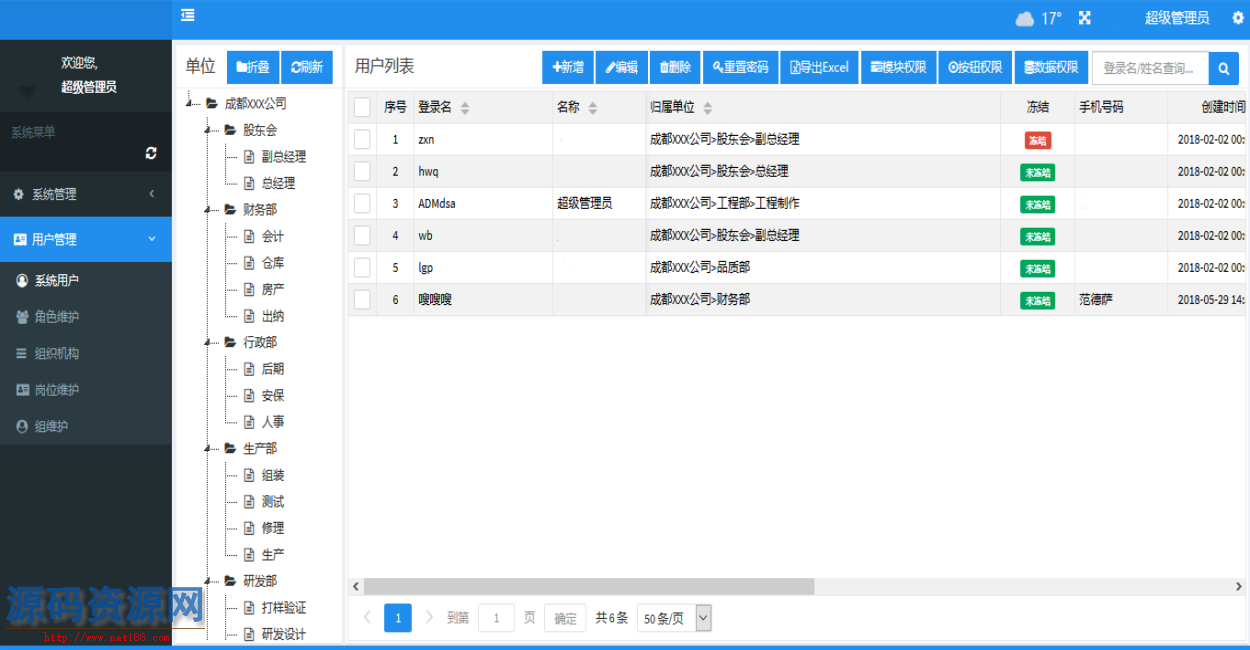Check the row checkbox for user ADMdsa
1250x650 pixels.
point(362,203)
